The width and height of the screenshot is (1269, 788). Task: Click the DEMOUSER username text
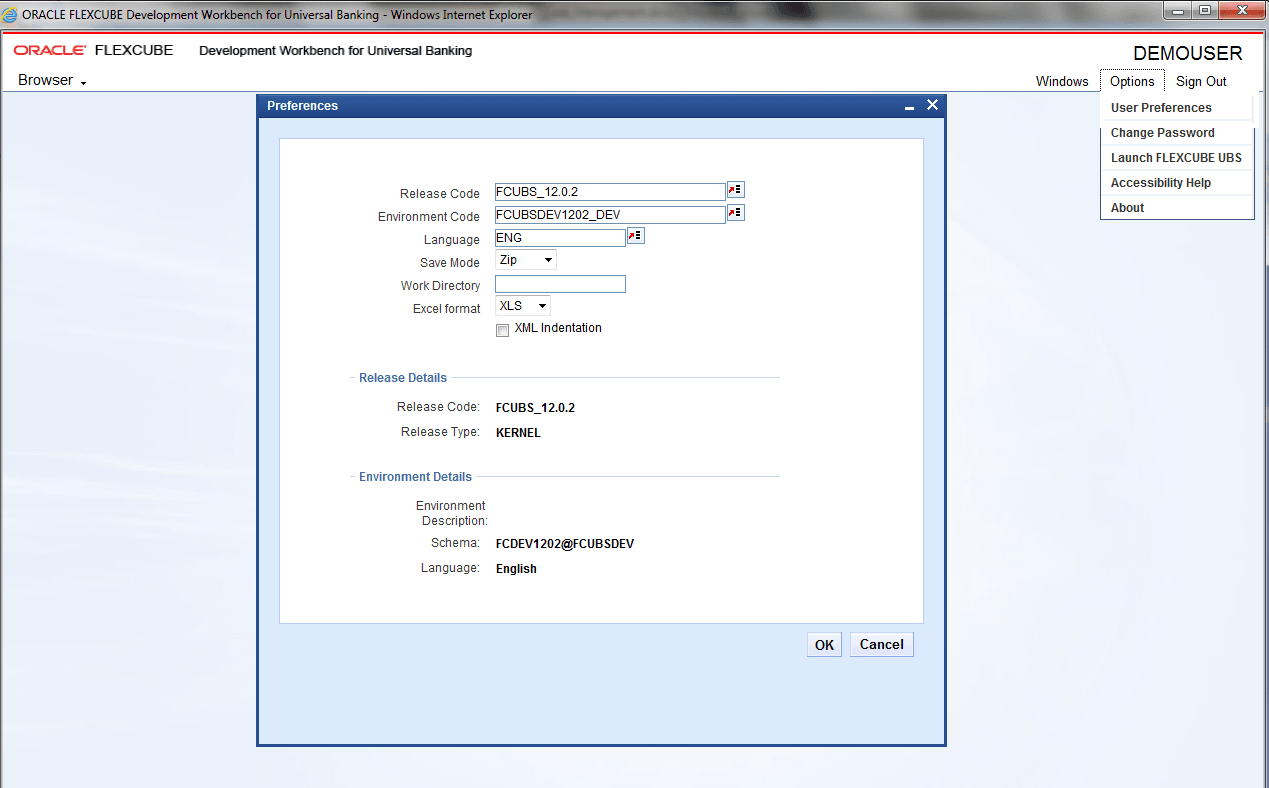point(1188,54)
